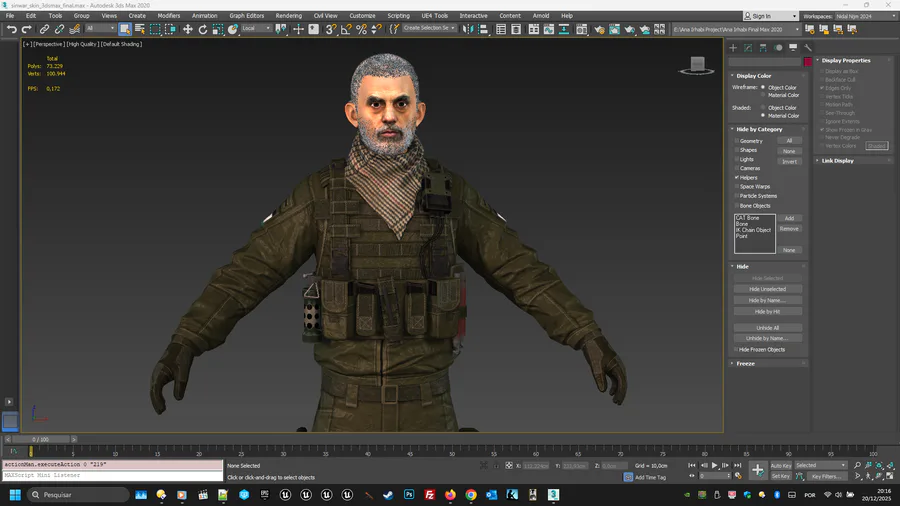Switch to the Modify command panel tab
Image resolution: width=900 pixels, height=506 pixels.
coord(748,48)
